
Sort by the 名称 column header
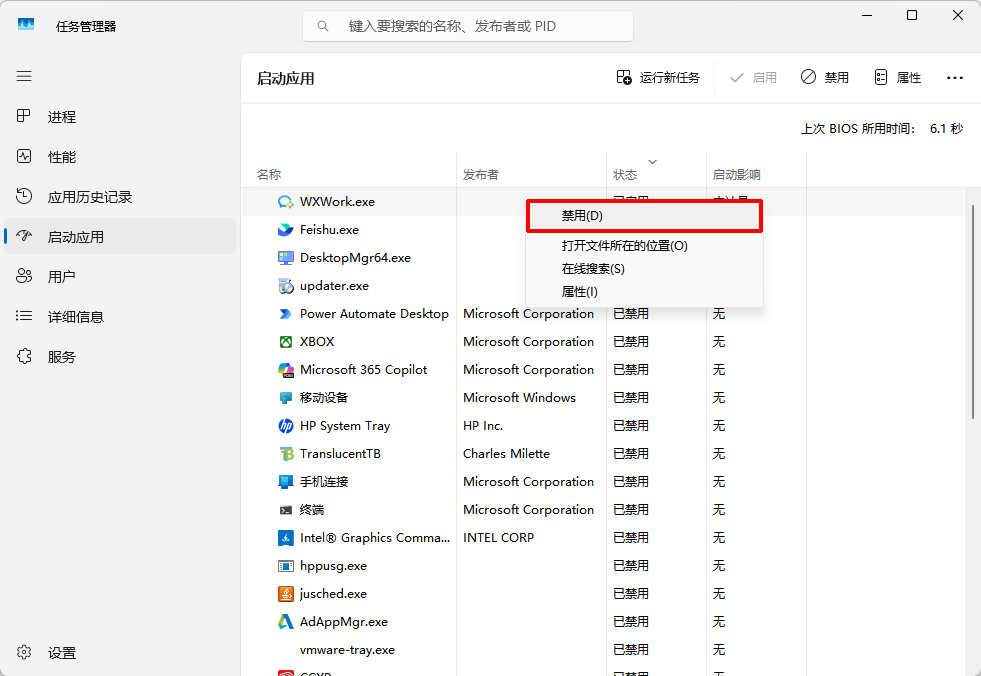click(349, 170)
